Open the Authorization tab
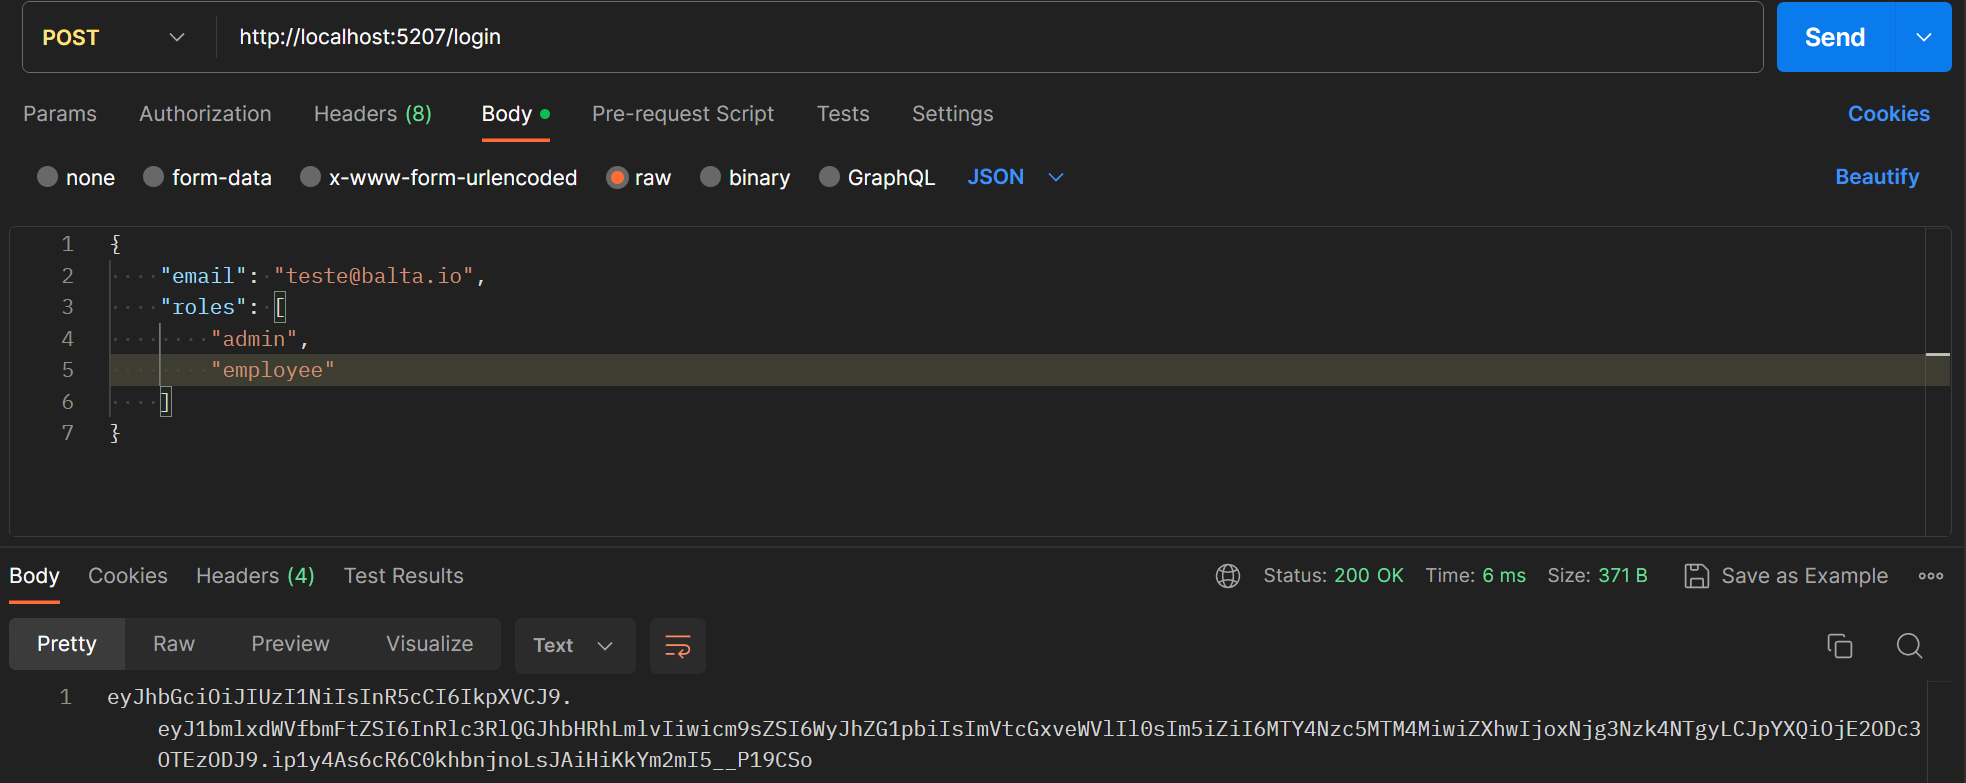 [205, 114]
